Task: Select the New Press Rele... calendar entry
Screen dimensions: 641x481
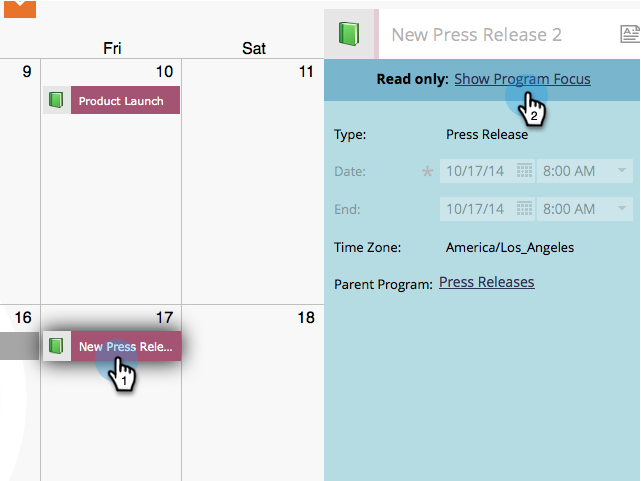Action: tap(126, 346)
